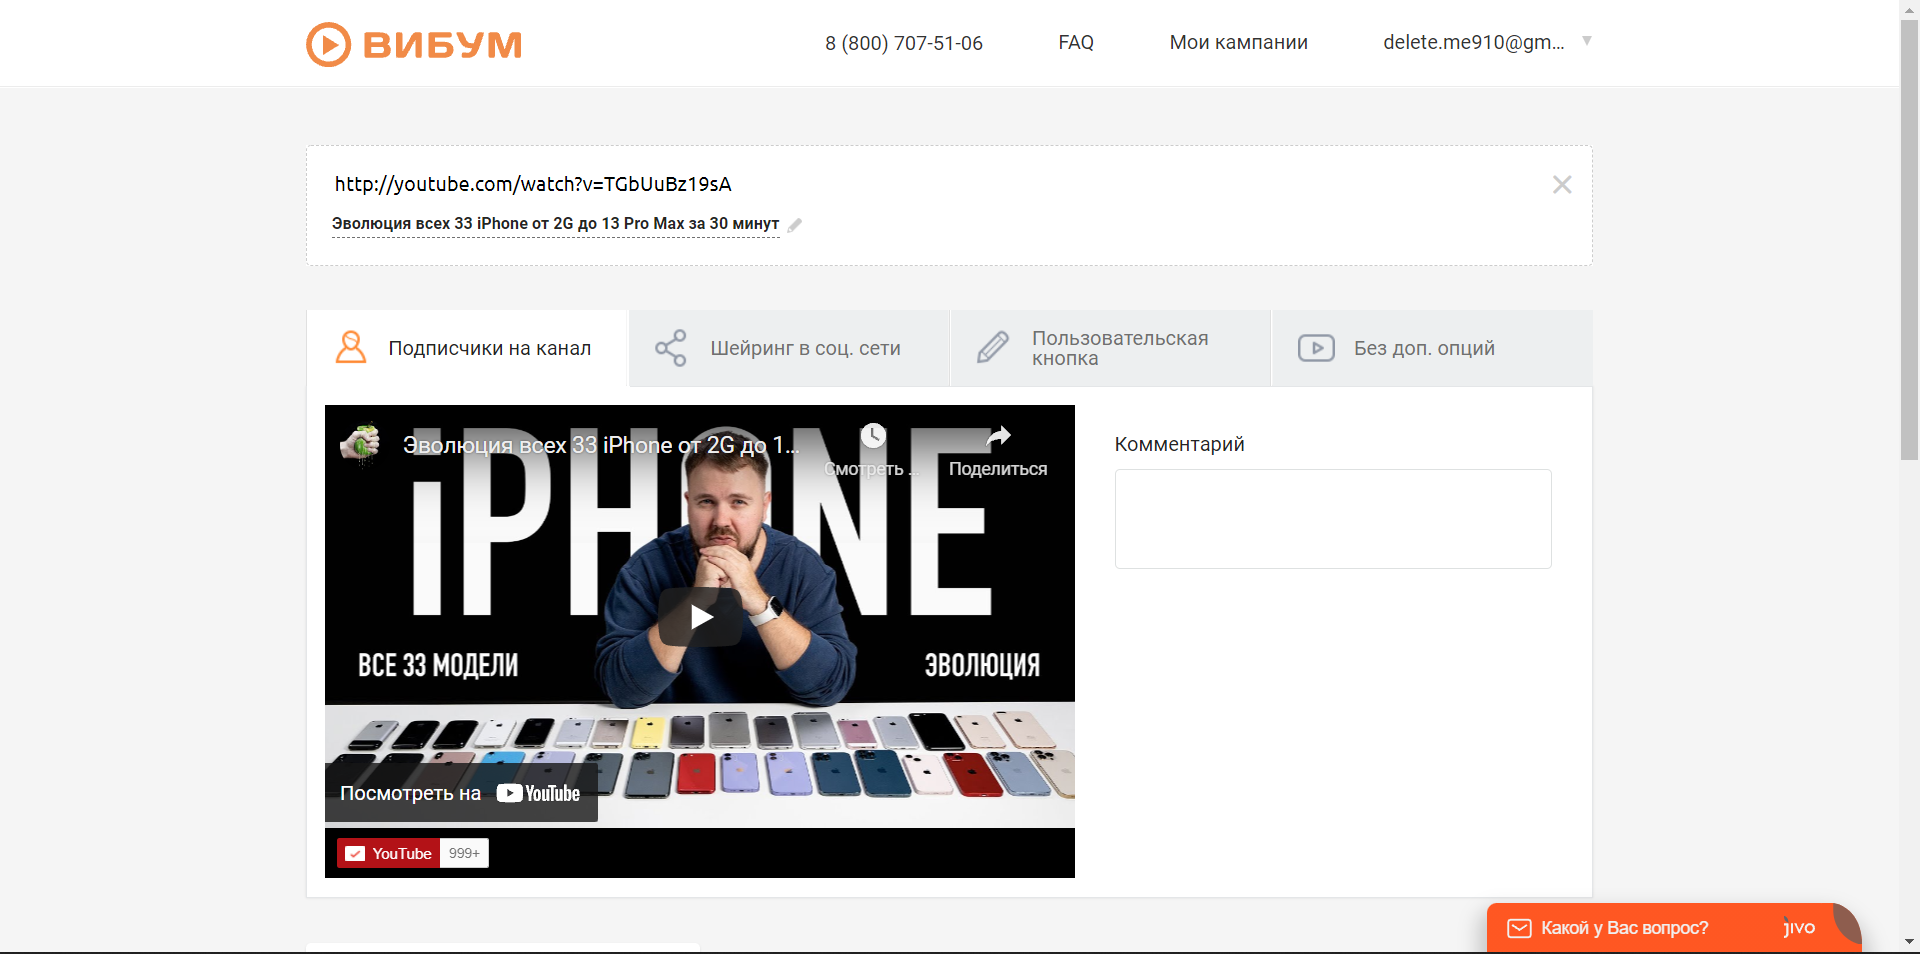Open the Пользовательская кнопка tab
The image size is (1920, 954).
point(1111,348)
